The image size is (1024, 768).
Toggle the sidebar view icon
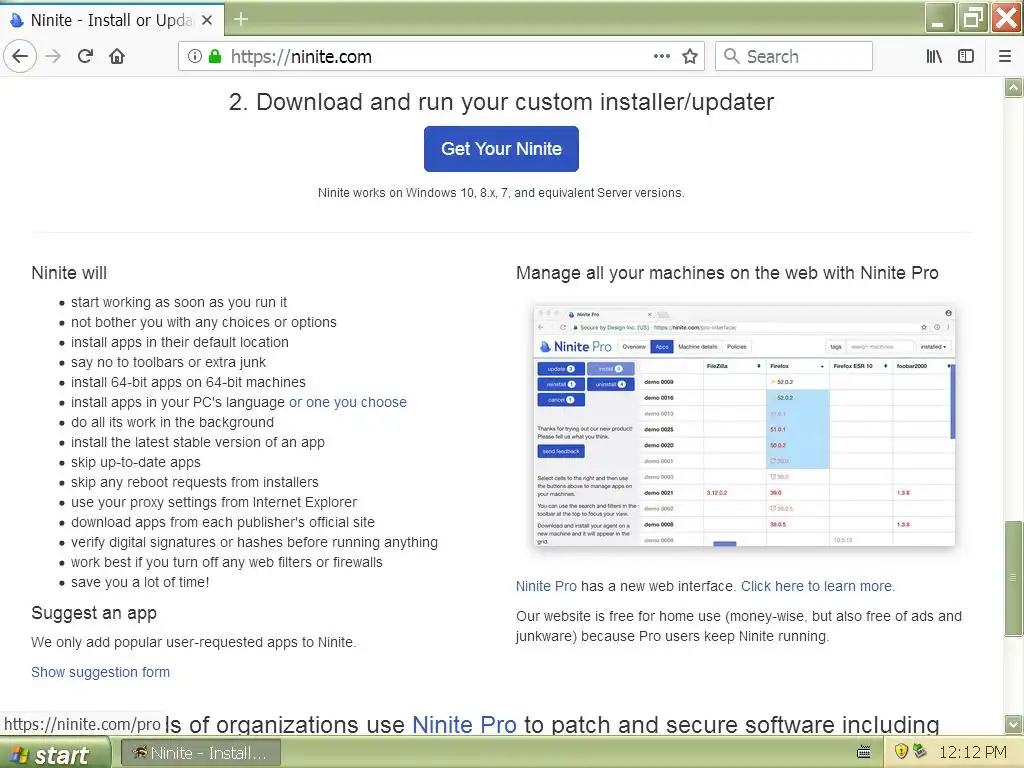click(965, 56)
